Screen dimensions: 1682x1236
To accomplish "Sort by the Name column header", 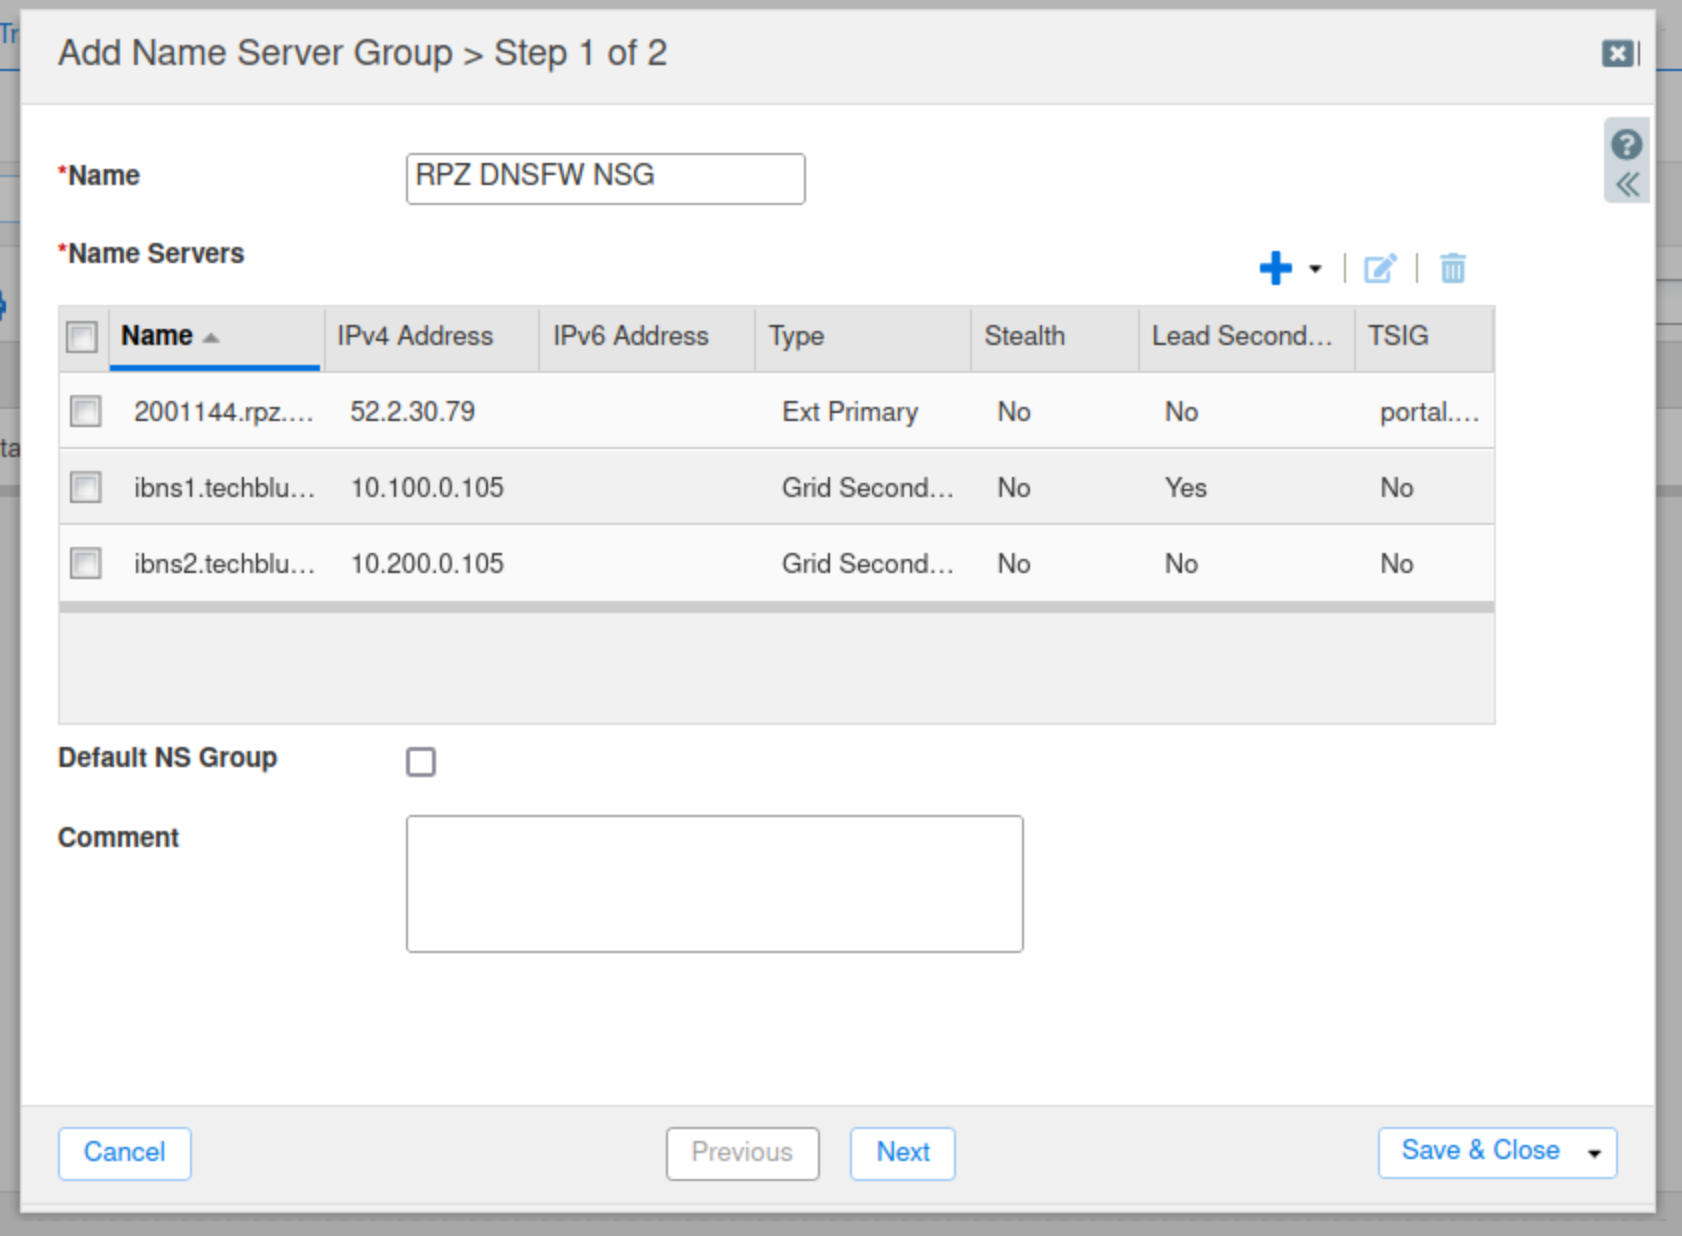I will (x=157, y=336).
